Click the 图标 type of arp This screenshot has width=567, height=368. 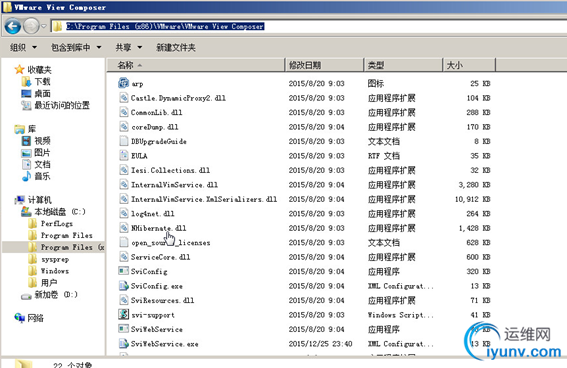pos(376,84)
